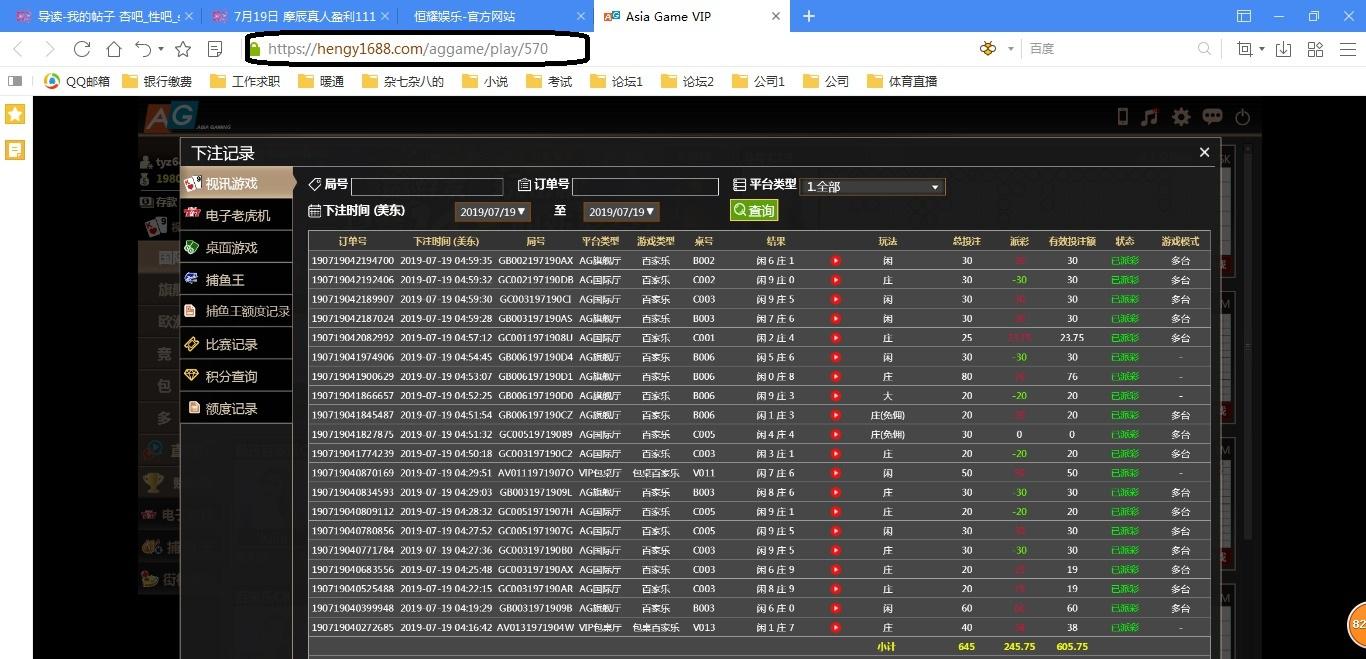The height and width of the screenshot is (659, 1366).
Task: Play replay for order 190719041900629
Action: 836,377
